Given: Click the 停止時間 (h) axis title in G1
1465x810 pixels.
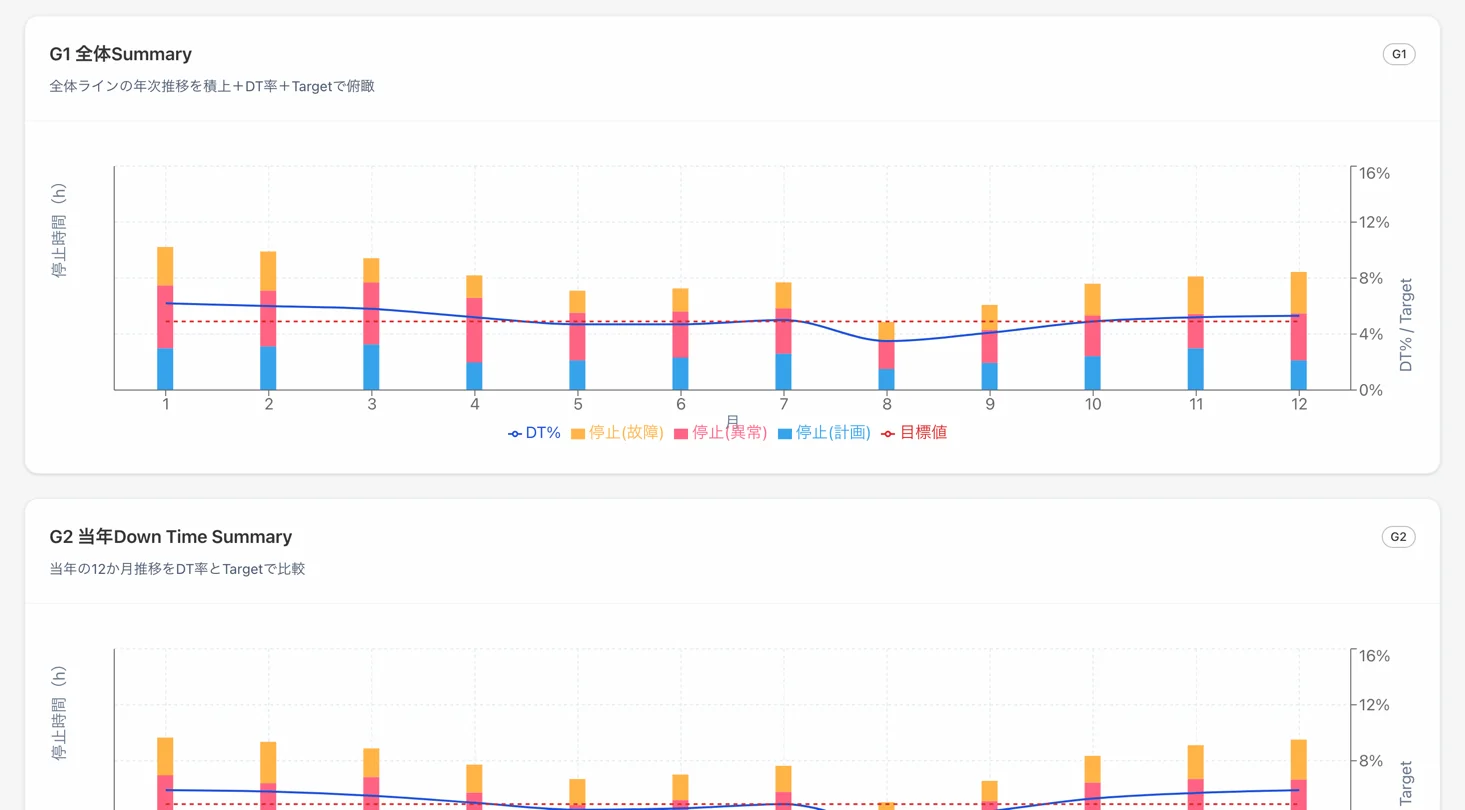Looking at the screenshot, I should [x=60, y=231].
